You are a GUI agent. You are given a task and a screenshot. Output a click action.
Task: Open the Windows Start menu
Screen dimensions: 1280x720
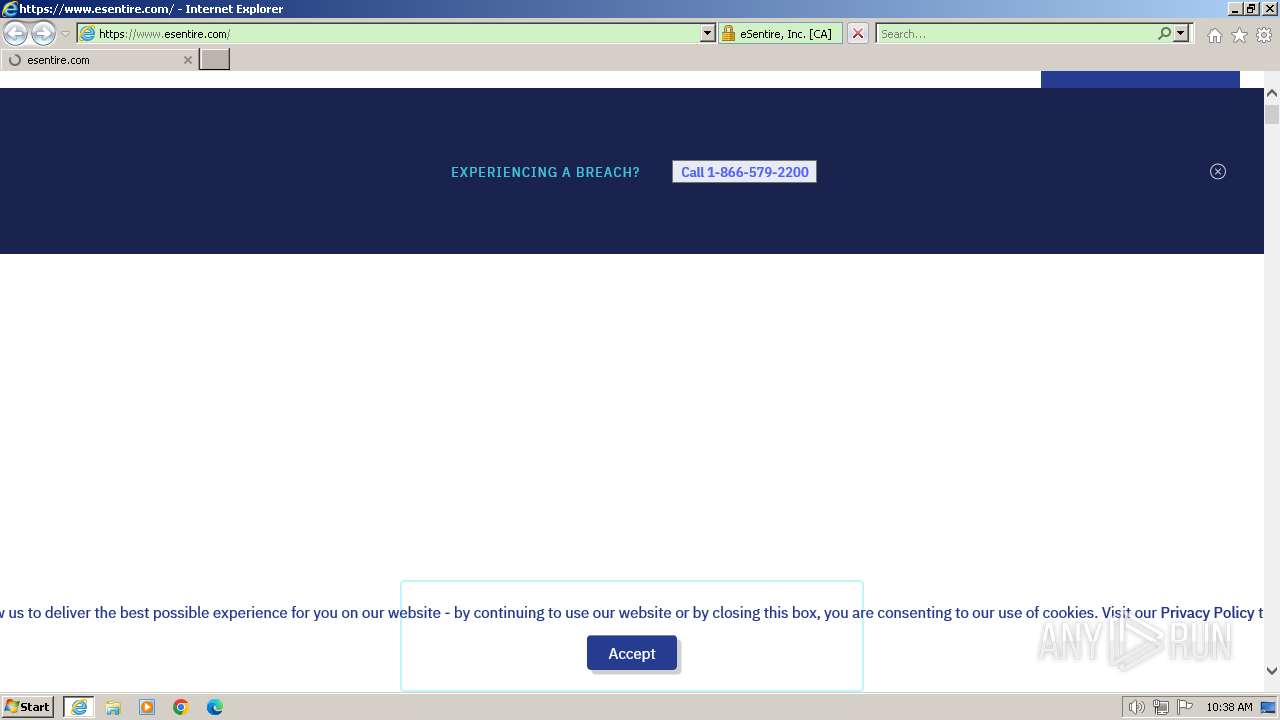click(28, 707)
